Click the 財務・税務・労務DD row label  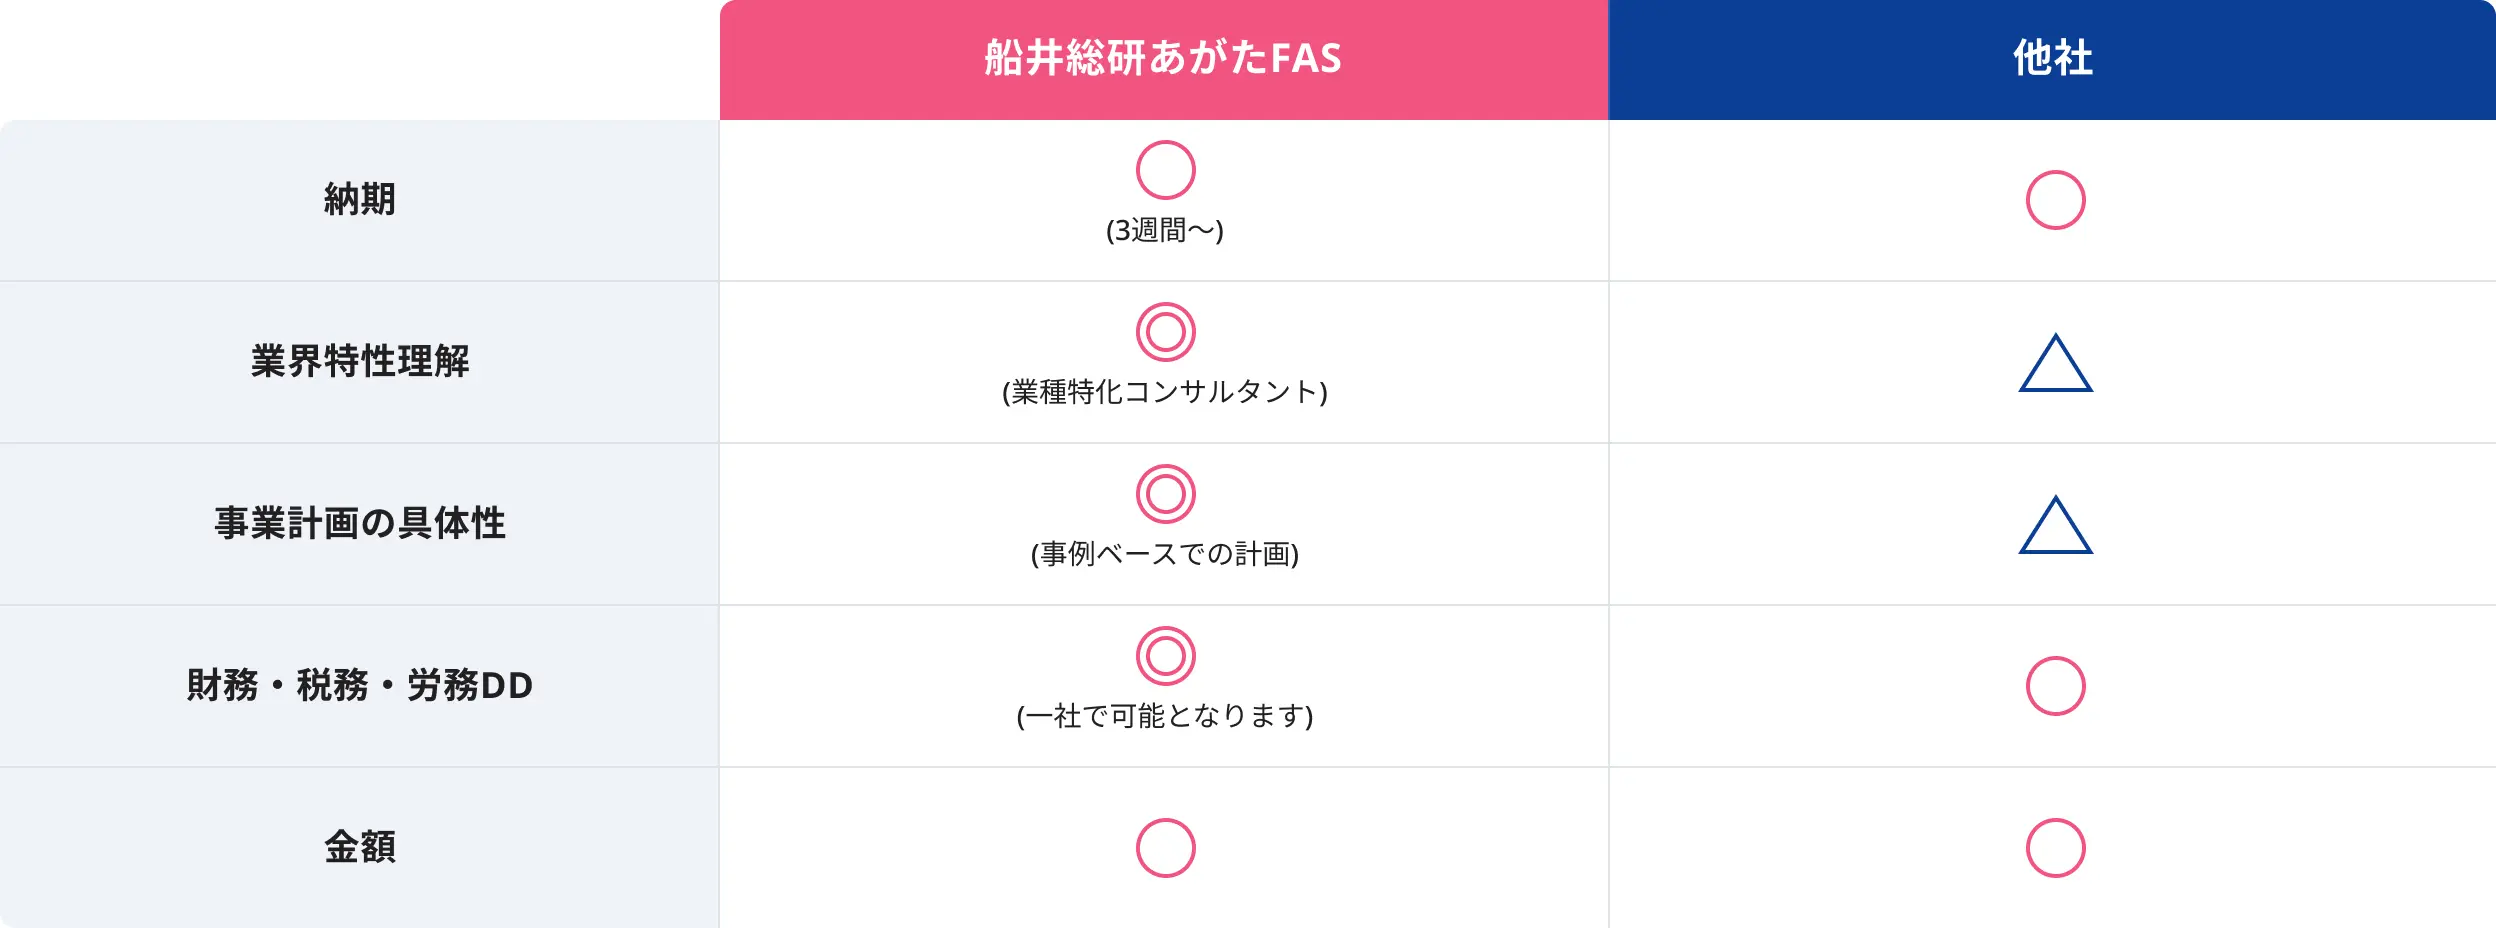(360, 685)
